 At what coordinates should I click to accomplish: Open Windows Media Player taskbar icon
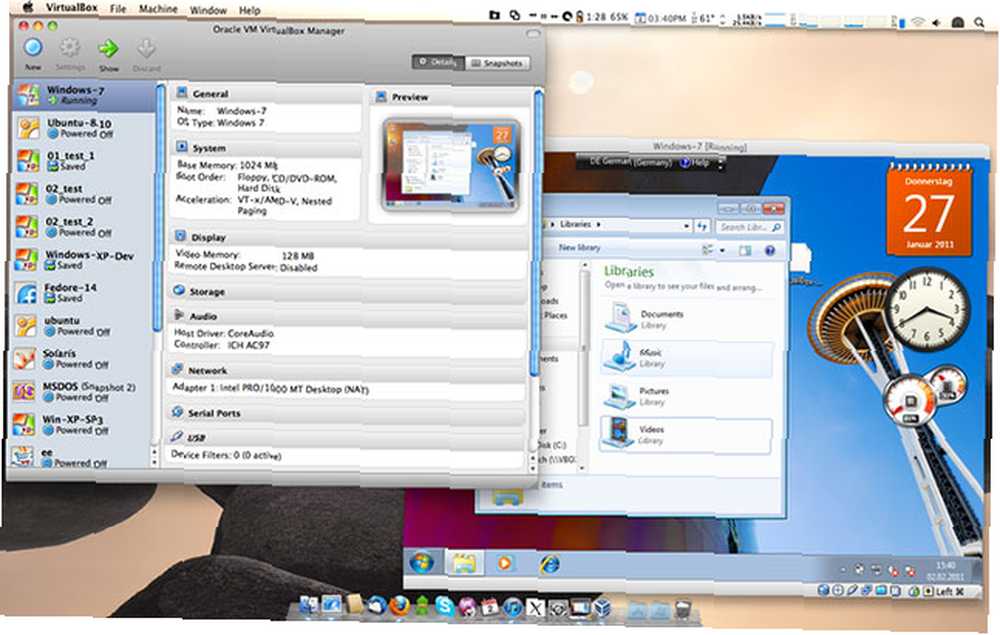coord(504,563)
